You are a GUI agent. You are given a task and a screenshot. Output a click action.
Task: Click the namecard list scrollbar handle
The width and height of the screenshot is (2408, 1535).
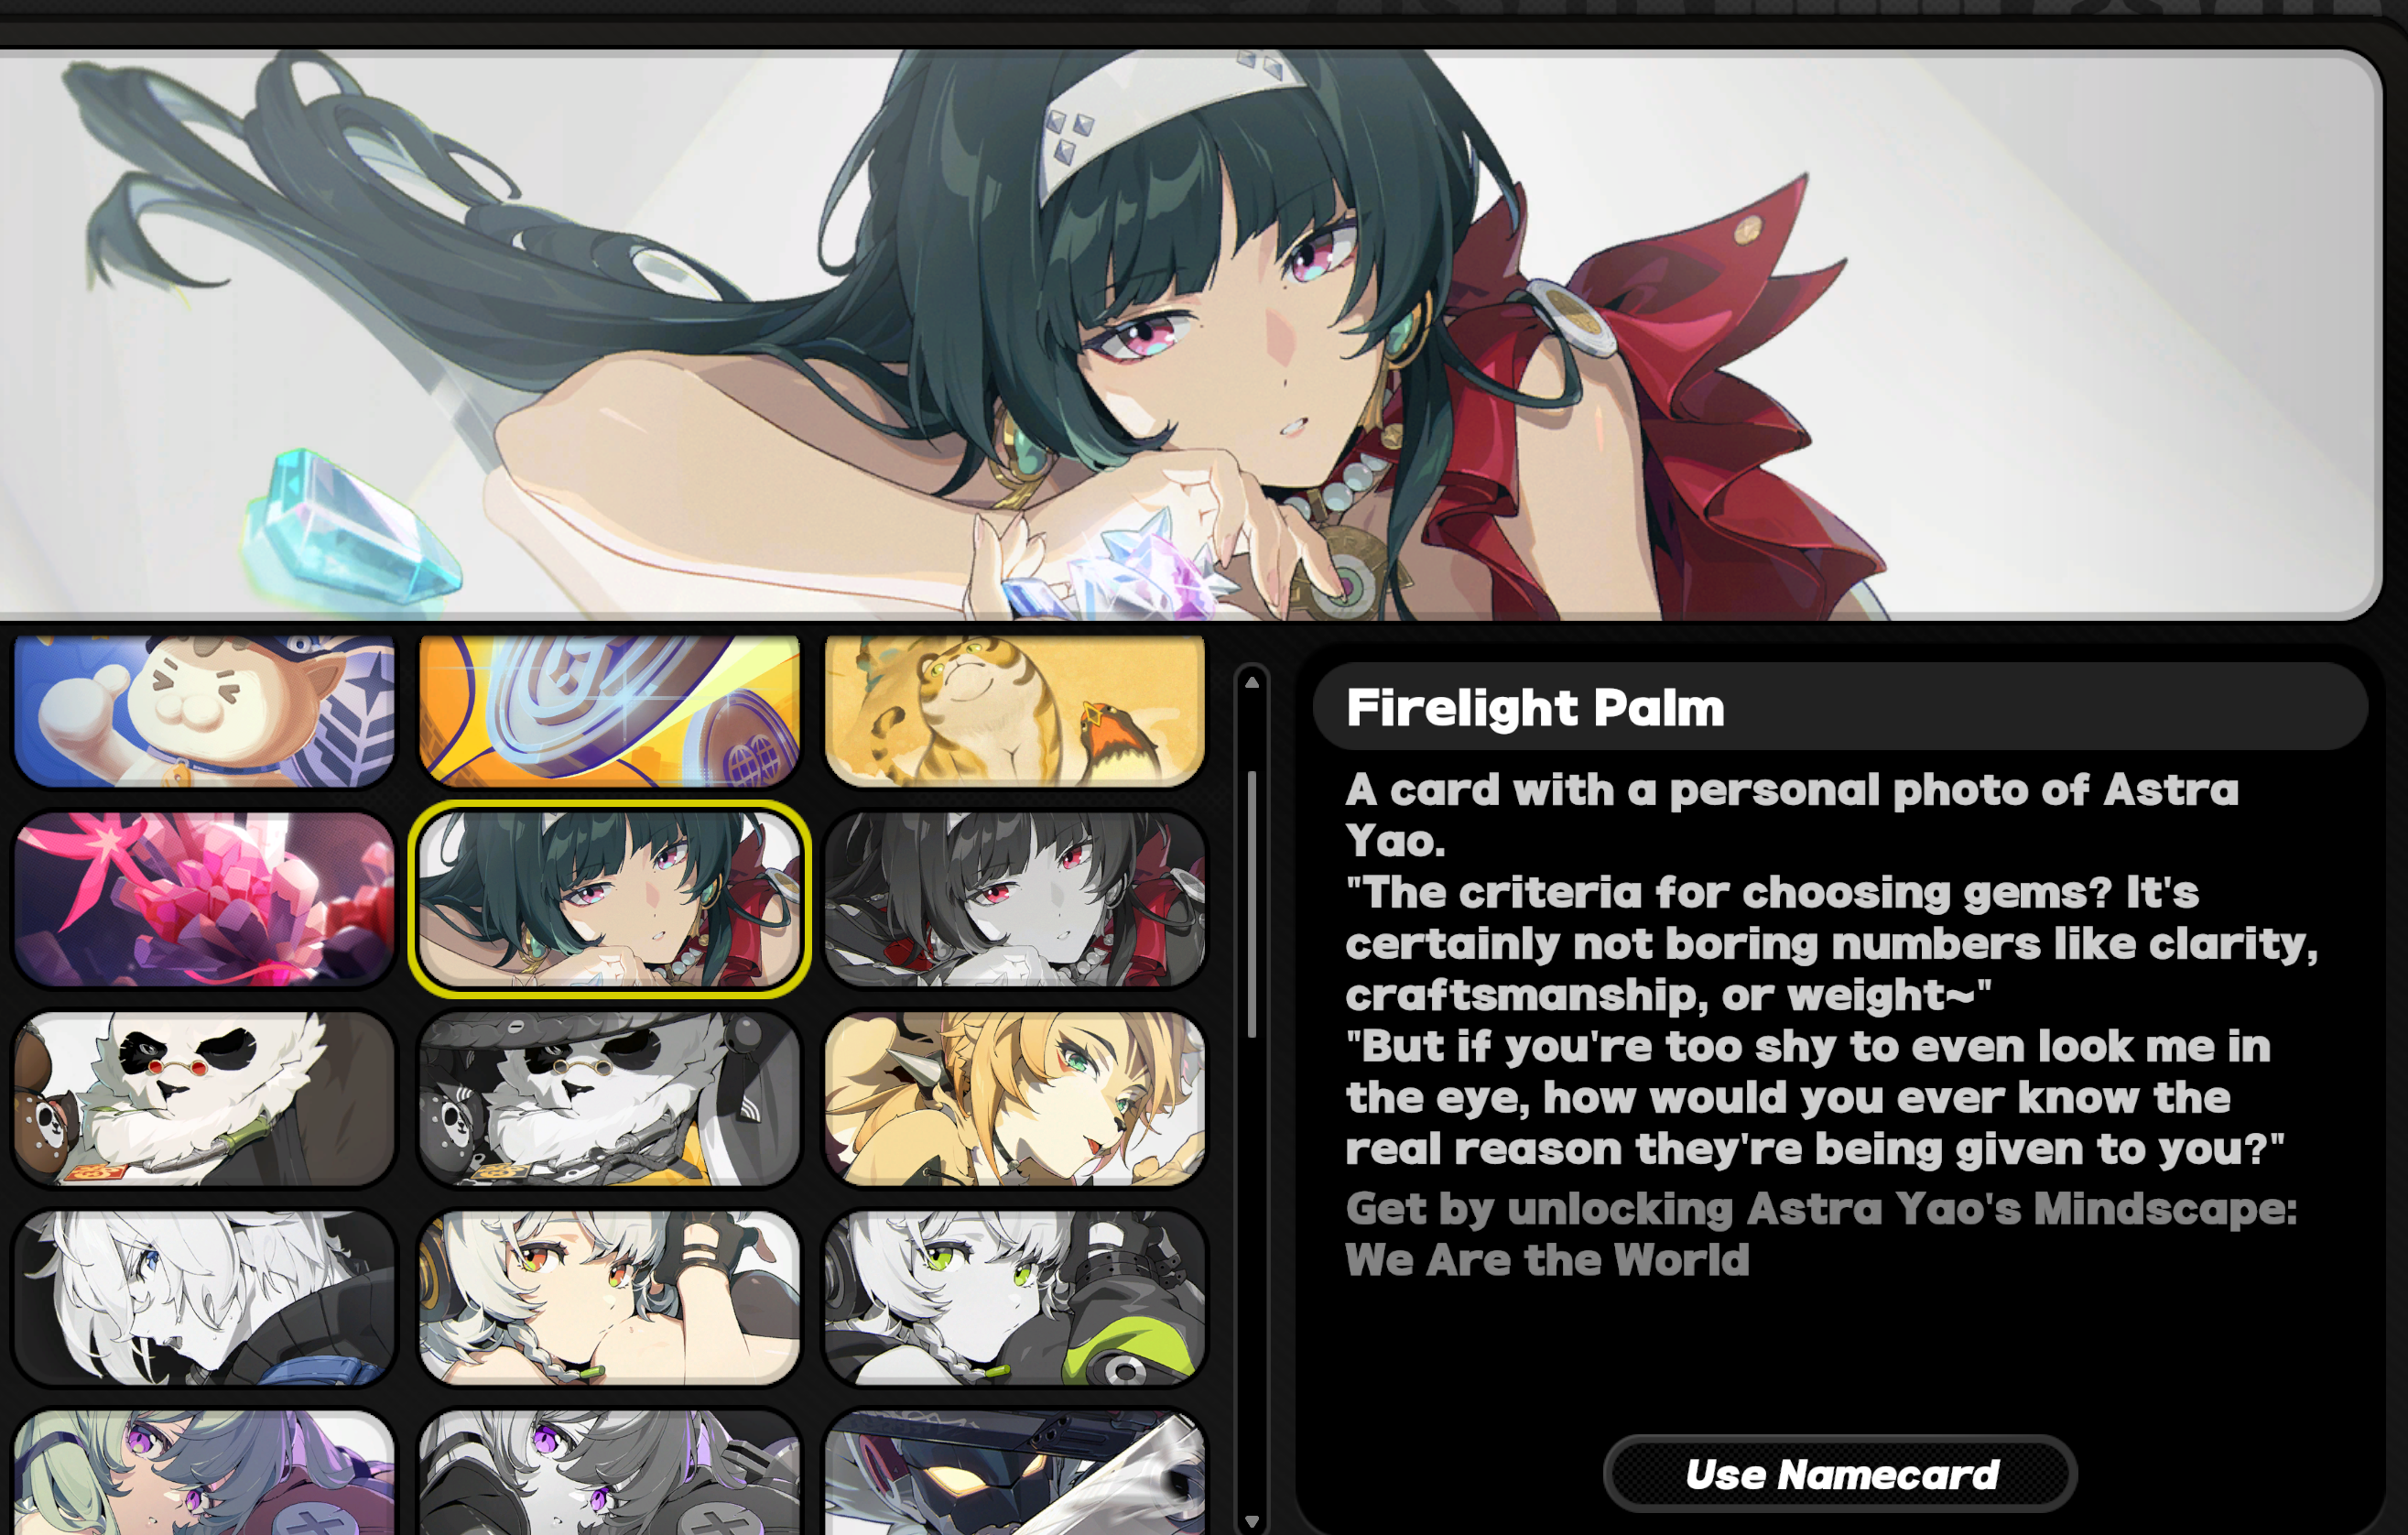(x=1252, y=904)
